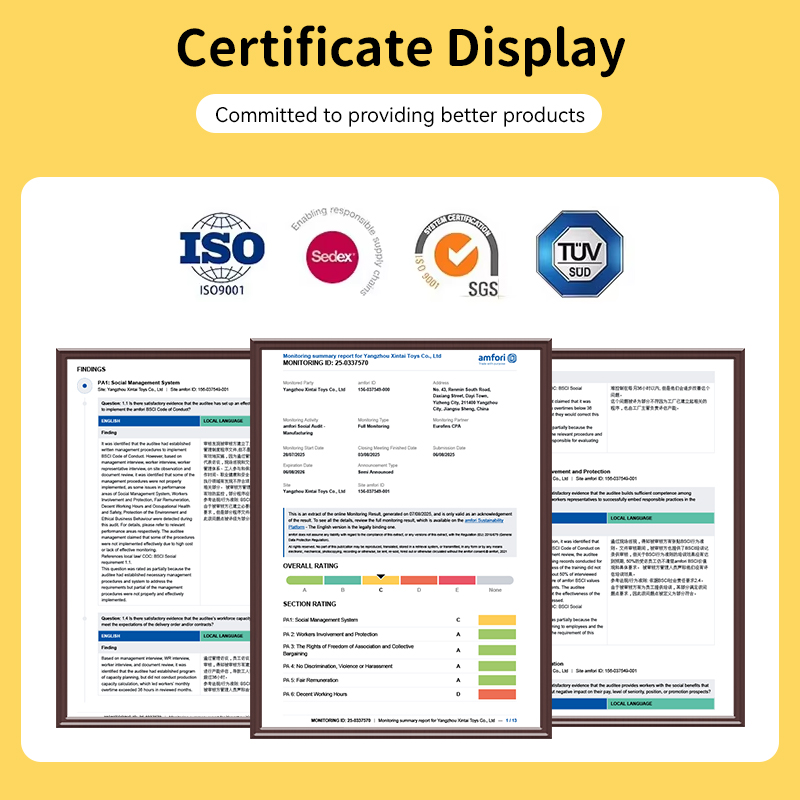Click the 'OVERALL RATING' heading
The height and width of the screenshot is (800, 800).
point(310,566)
